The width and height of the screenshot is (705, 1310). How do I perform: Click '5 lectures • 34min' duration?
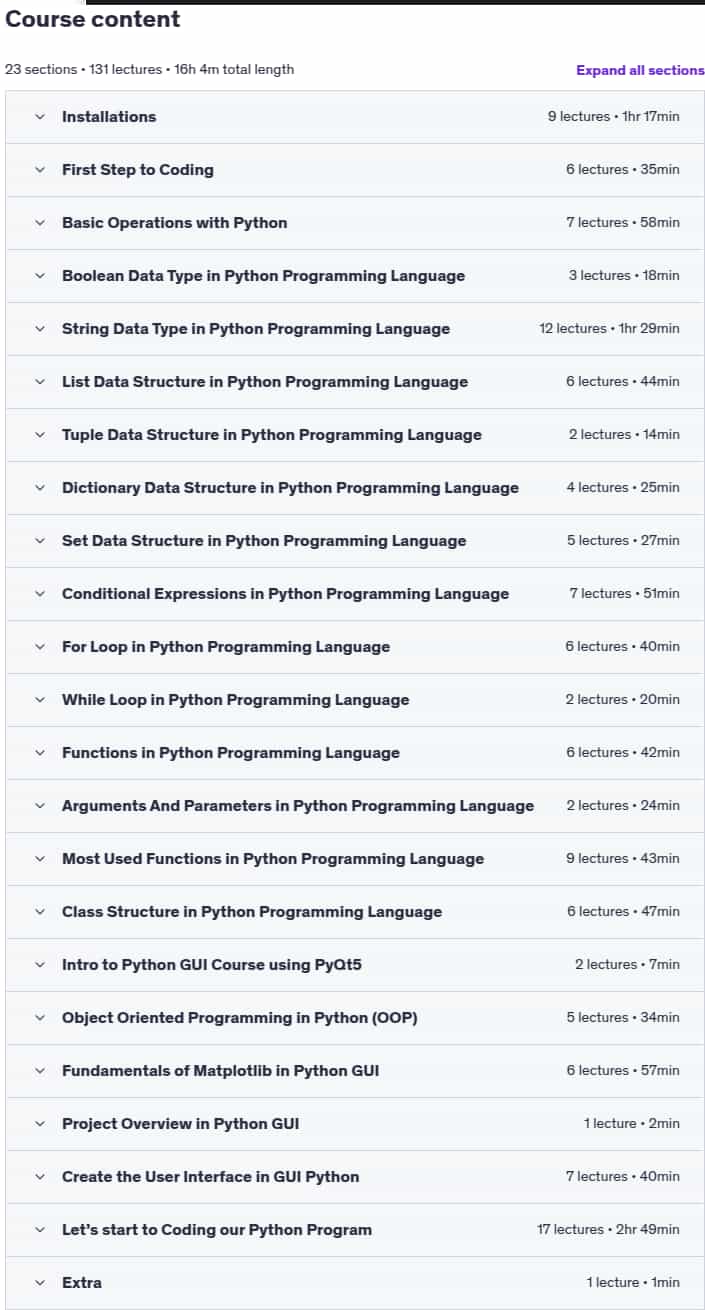622,1018
